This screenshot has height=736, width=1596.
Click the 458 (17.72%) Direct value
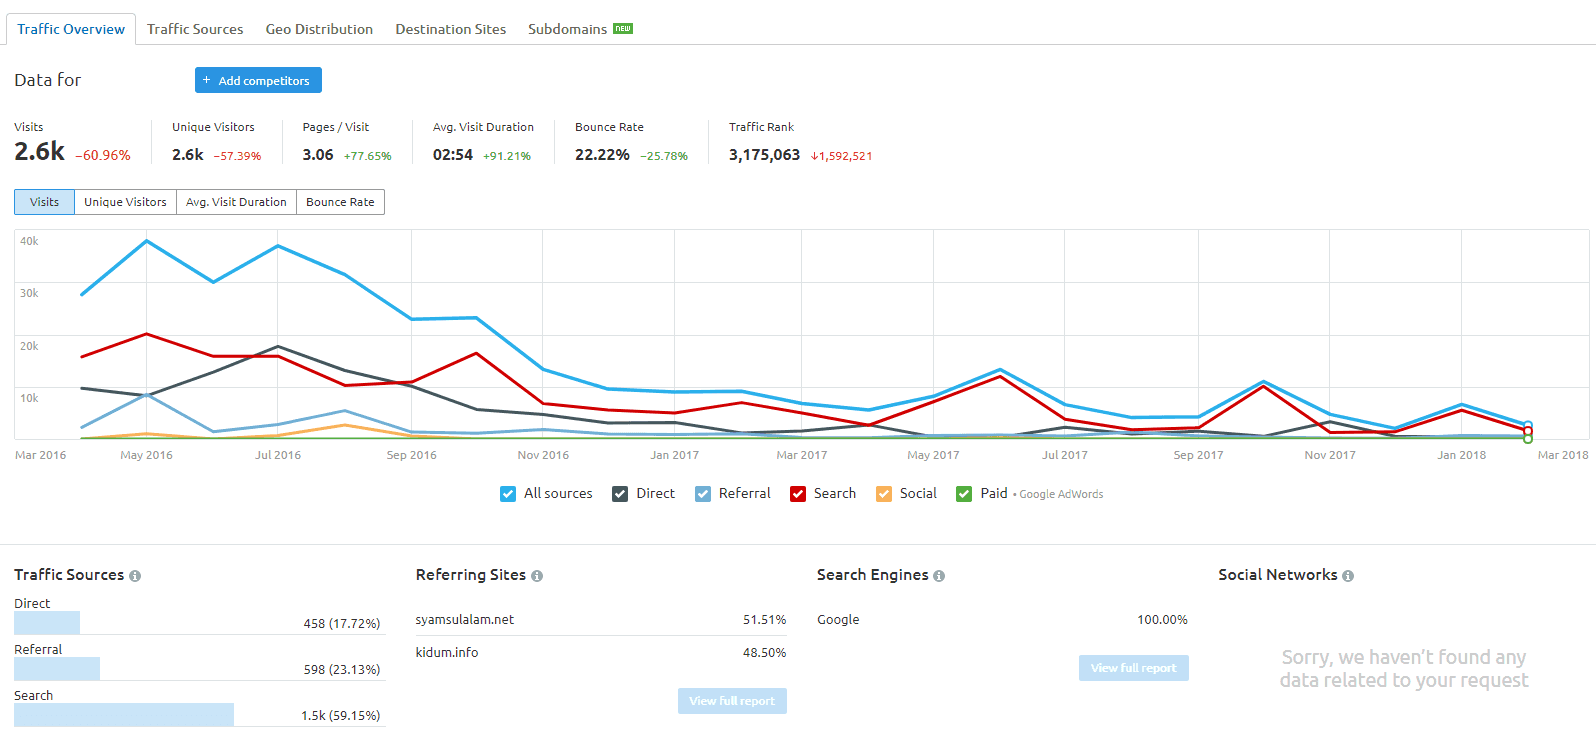coord(342,624)
